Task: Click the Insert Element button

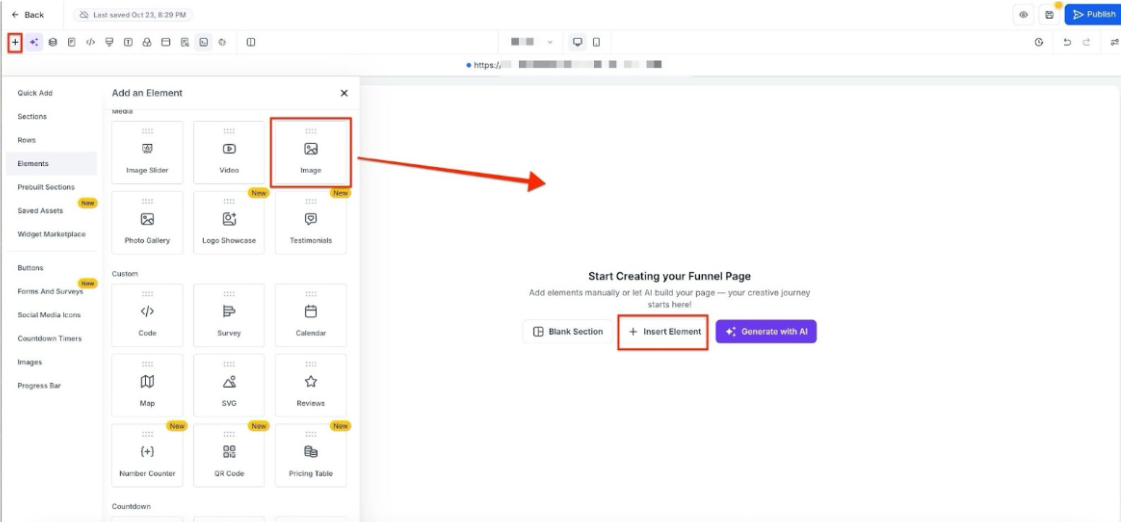Action: point(665,332)
